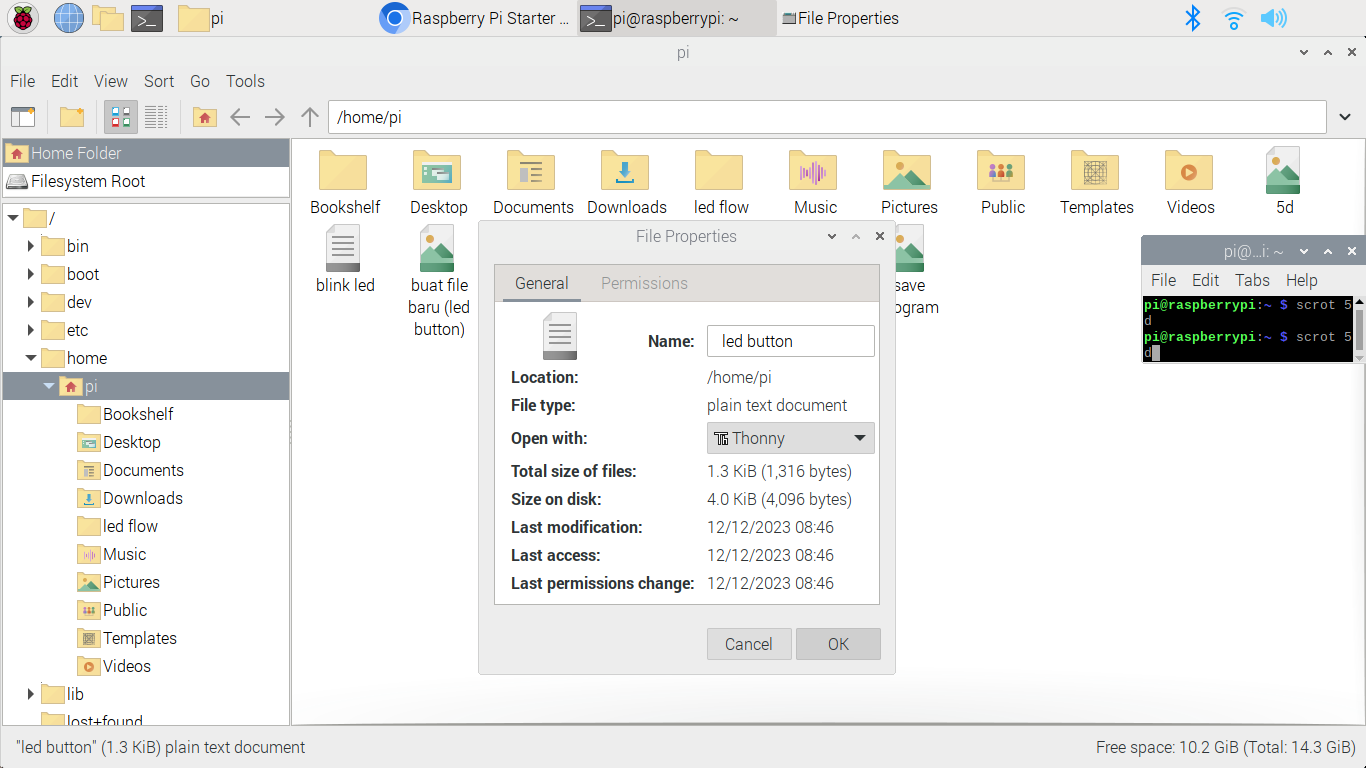
Task: Create a new folder with the toolbar icon
Action: (72, 117)
